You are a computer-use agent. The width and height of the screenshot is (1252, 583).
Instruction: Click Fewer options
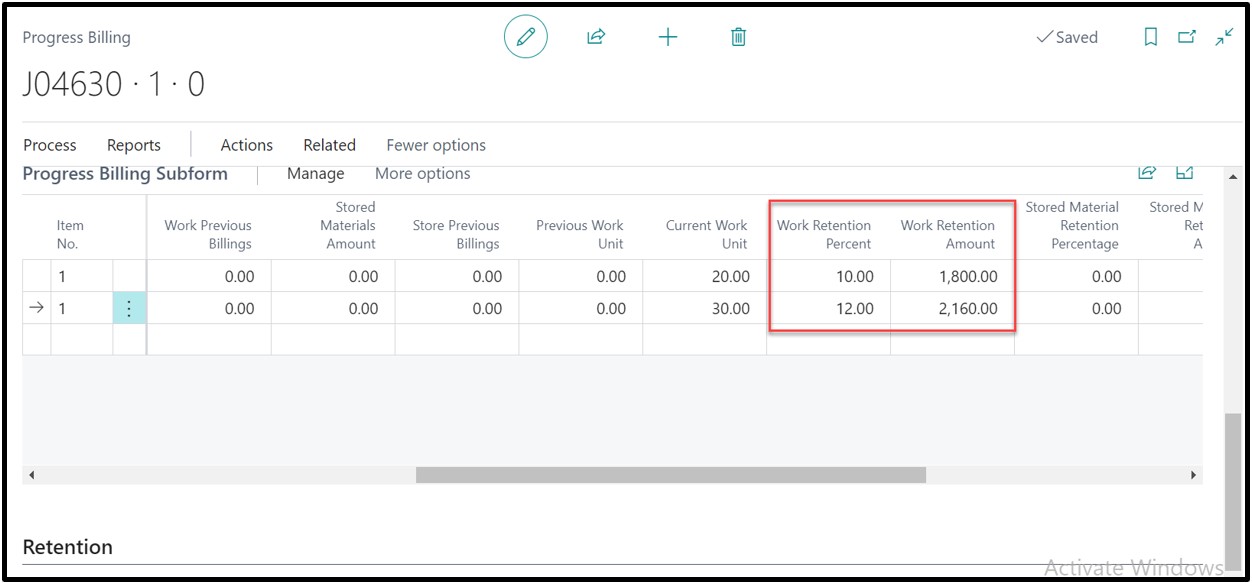click(436, 145)
